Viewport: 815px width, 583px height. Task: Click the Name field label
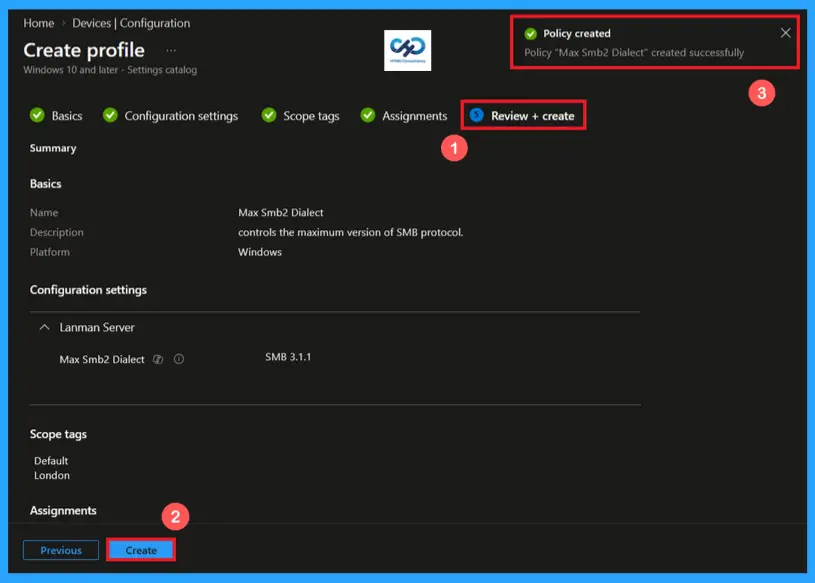(44, 213)
